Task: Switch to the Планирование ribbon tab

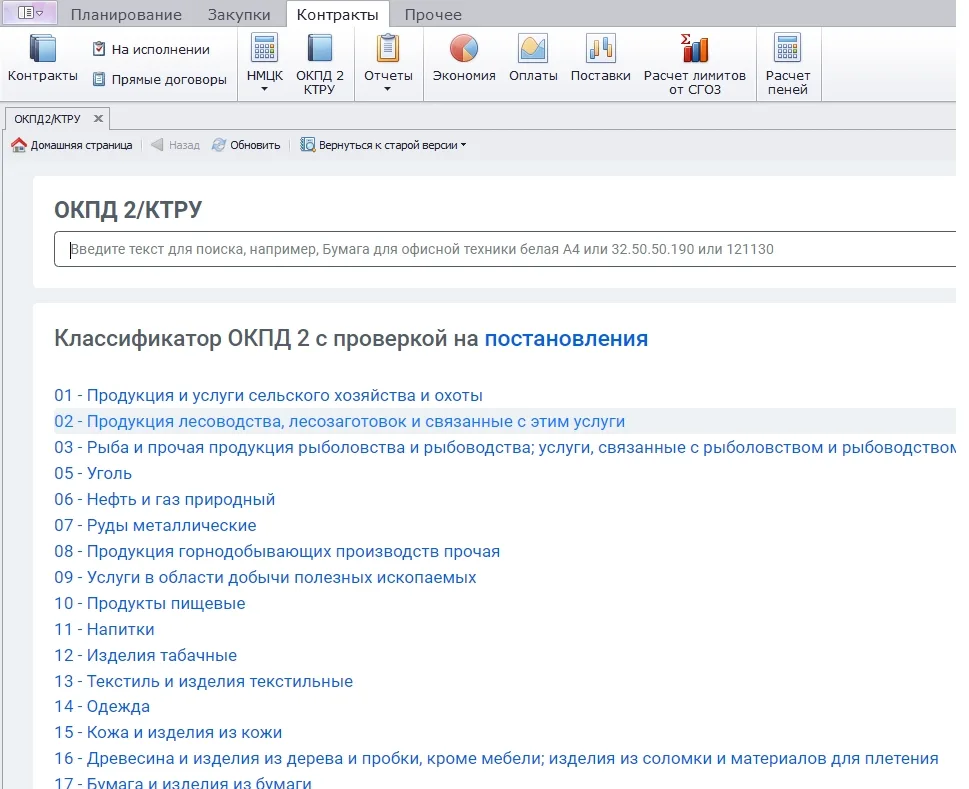Action: click(x=126, y=15)
